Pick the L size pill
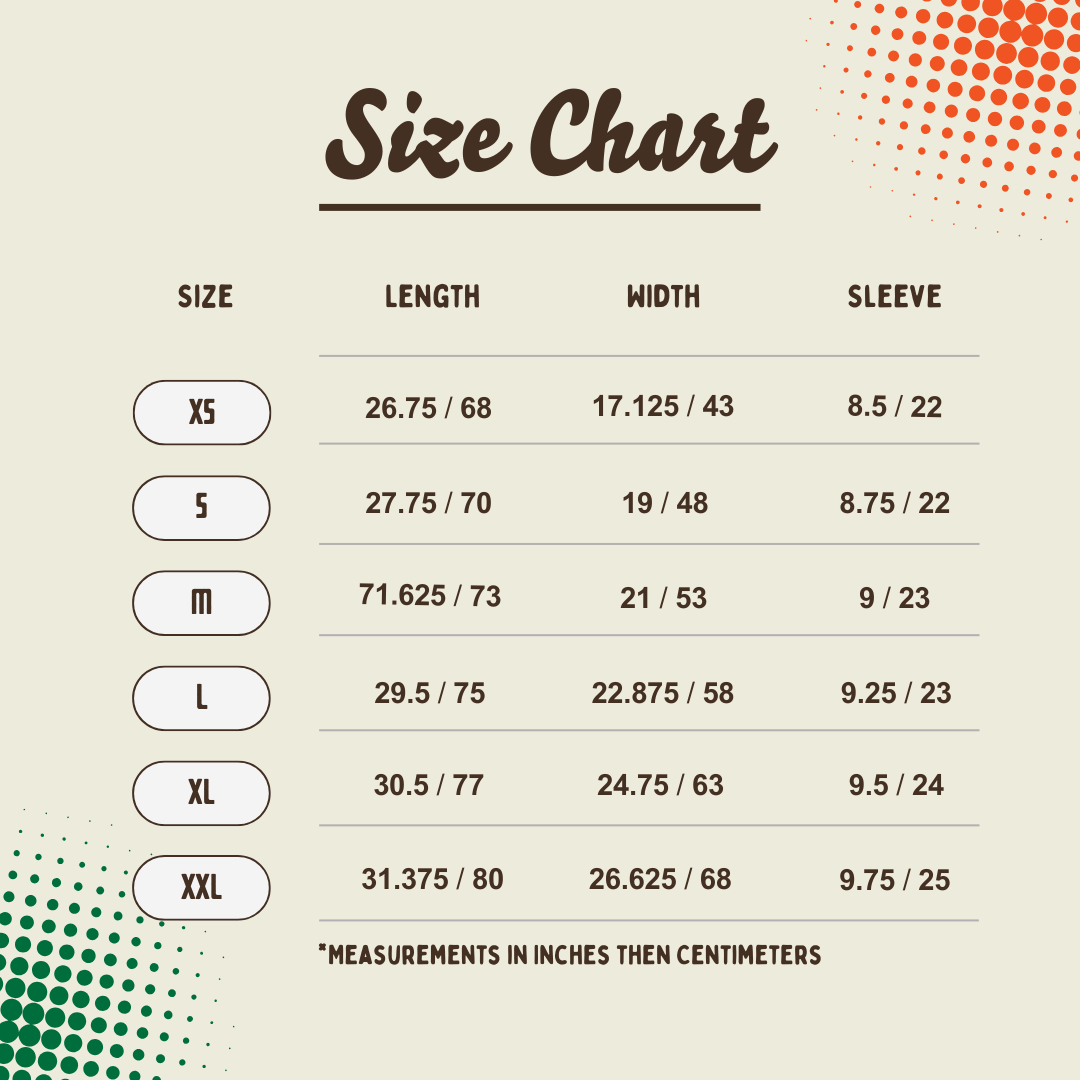1080x1080 pixels. pos(202,697)
